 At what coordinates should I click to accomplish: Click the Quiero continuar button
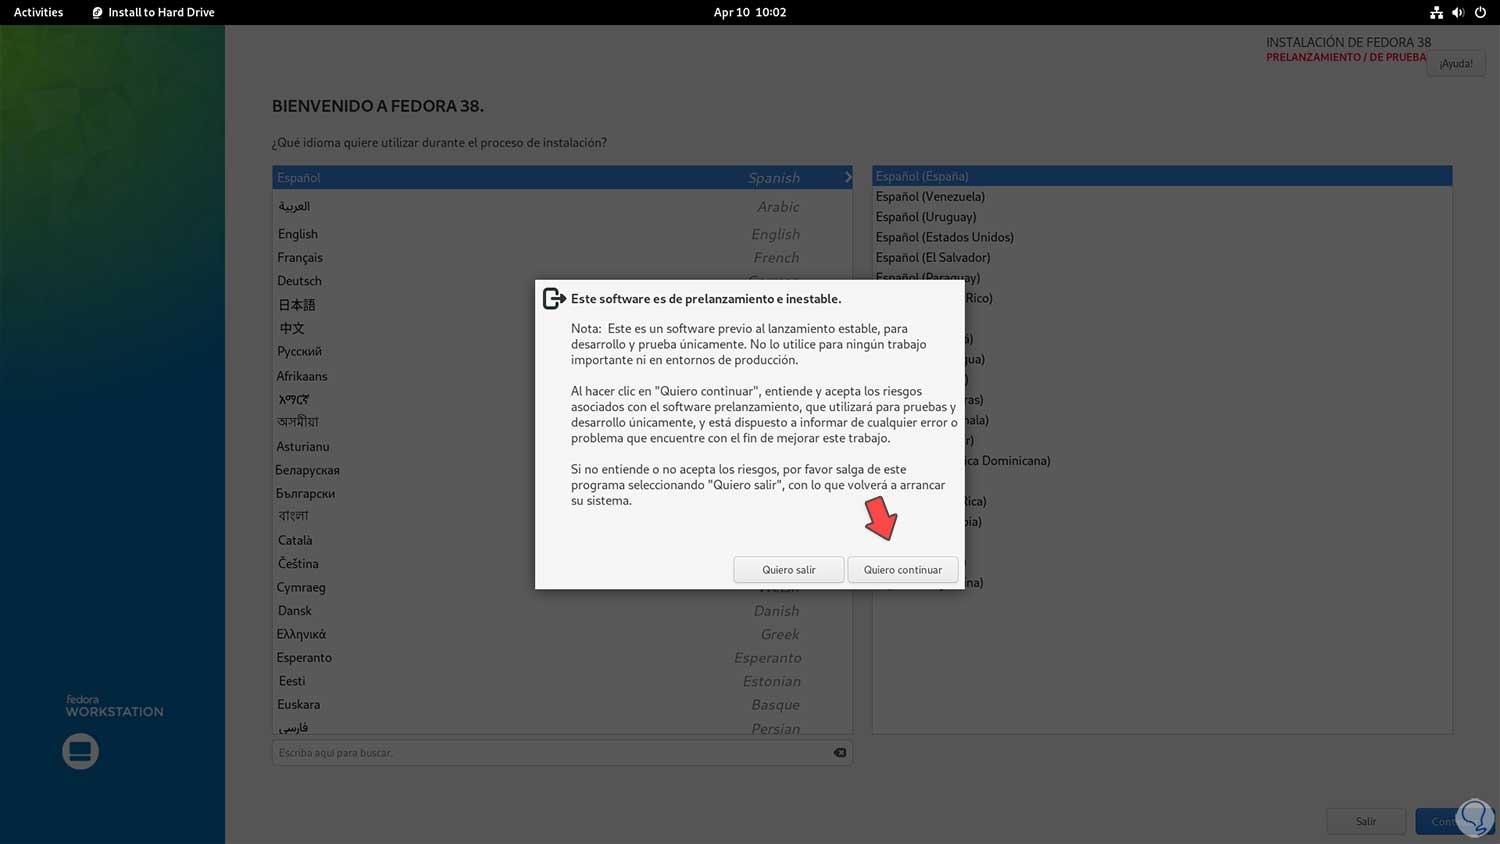(x=903, y=570)
